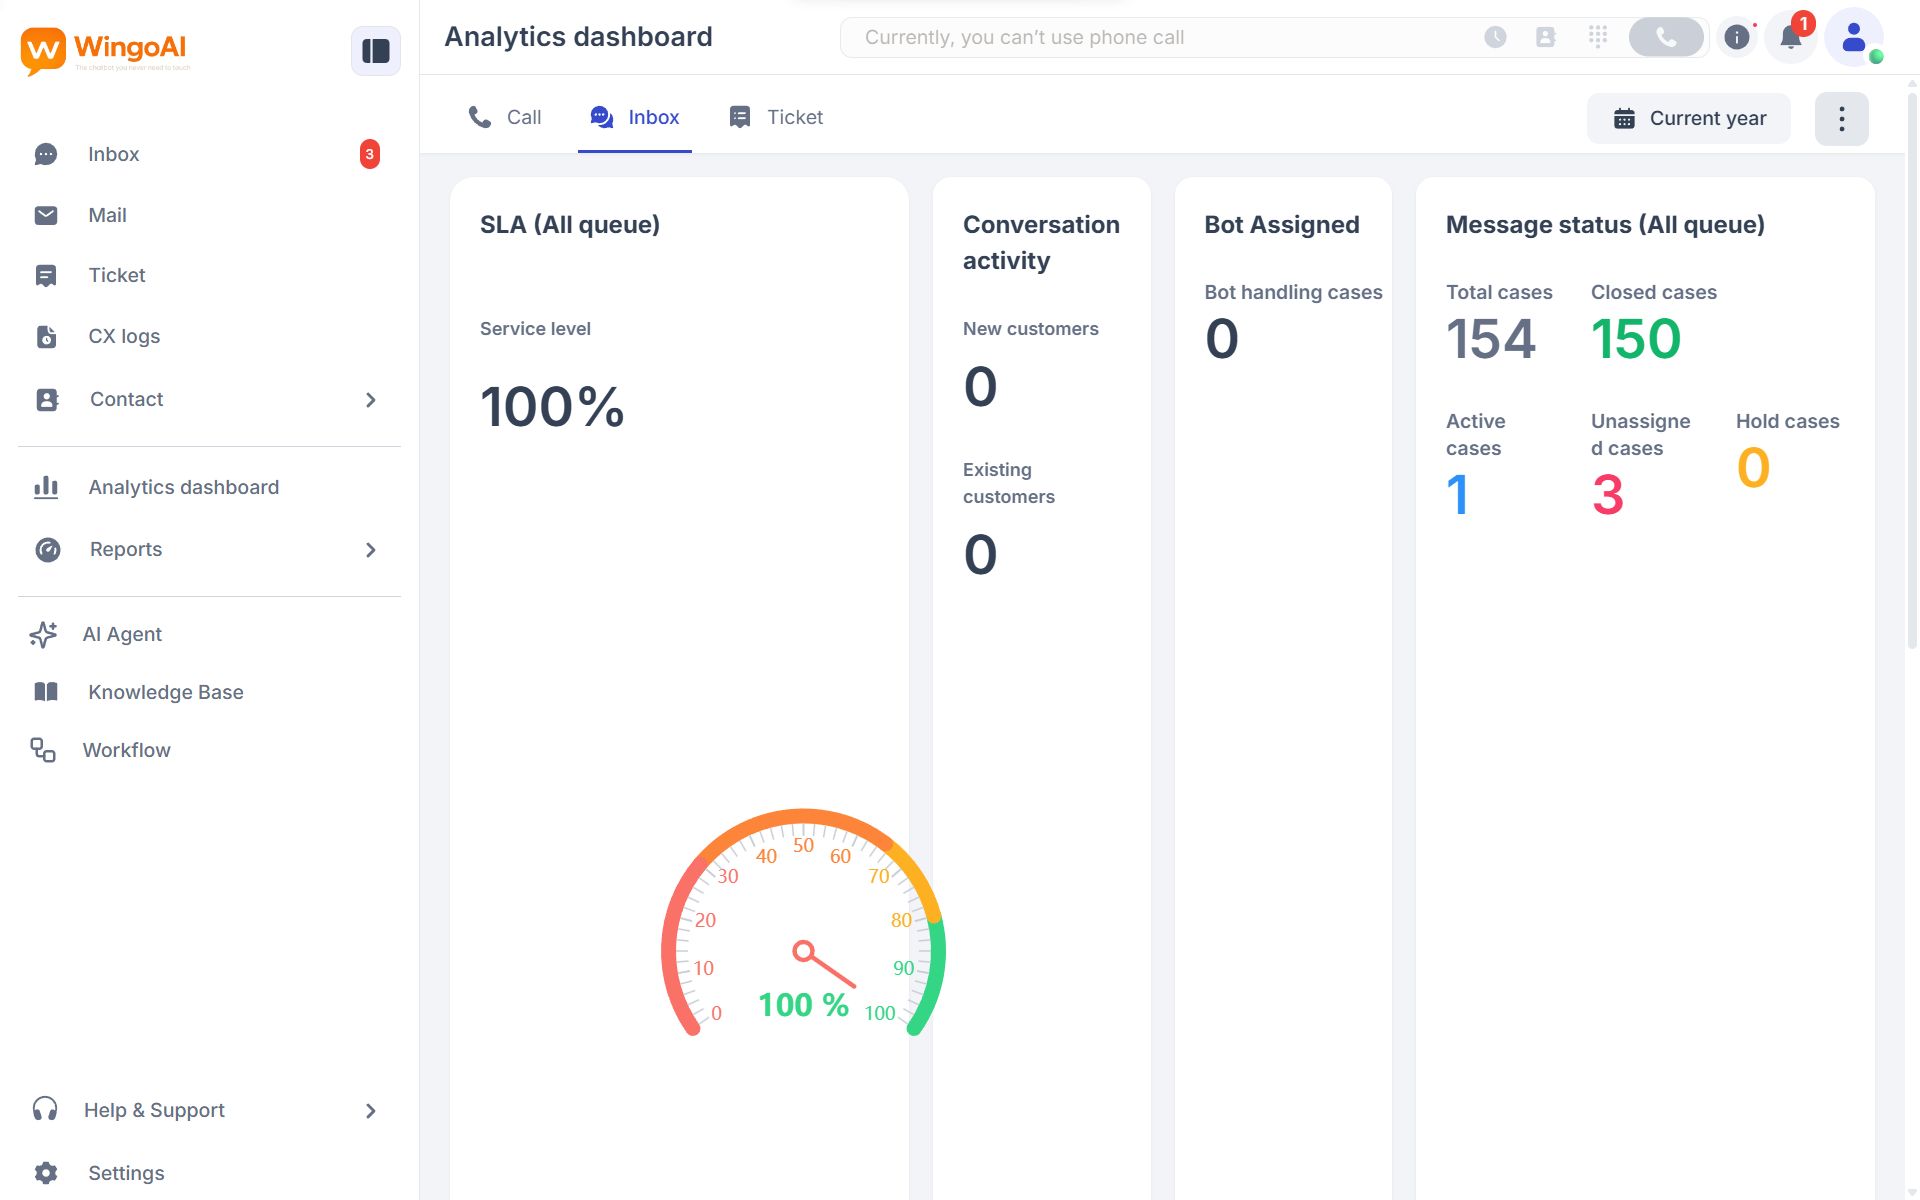
Task: Open the dial pad grid icon
Action: (1597, 37)
